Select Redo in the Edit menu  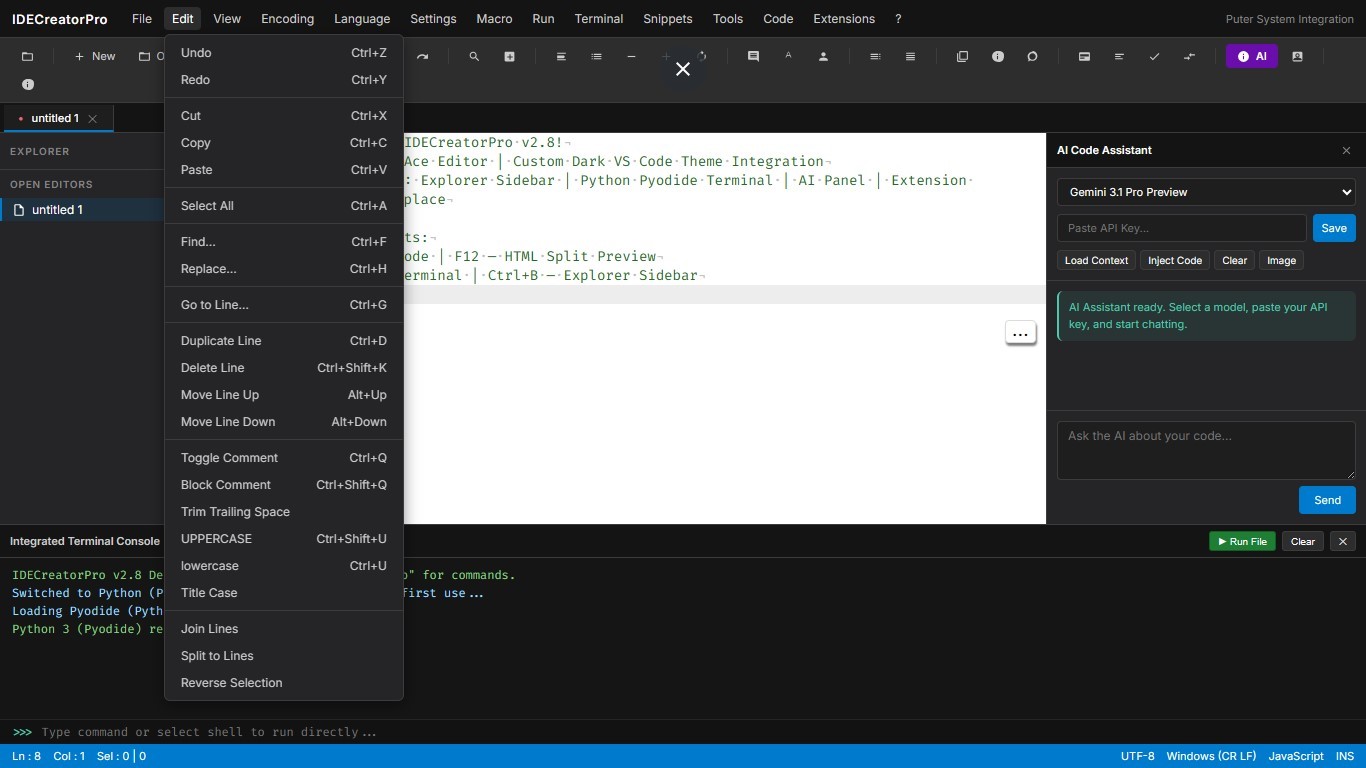point(284,80)
